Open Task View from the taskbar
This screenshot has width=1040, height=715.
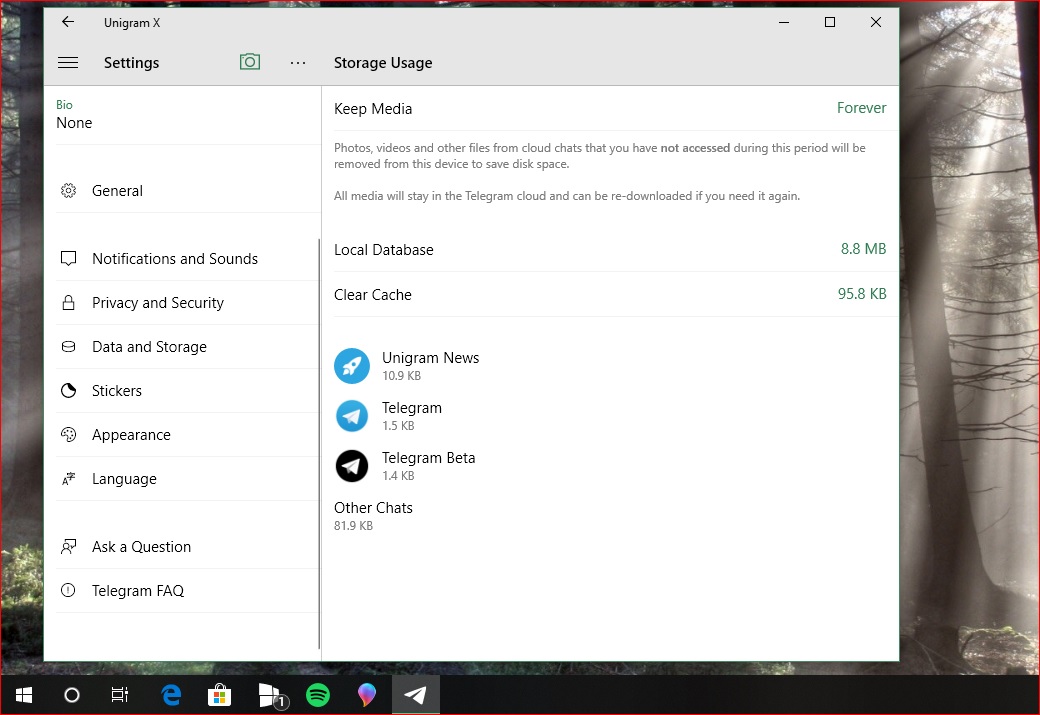pyautogui.click(x=119, y=695)
